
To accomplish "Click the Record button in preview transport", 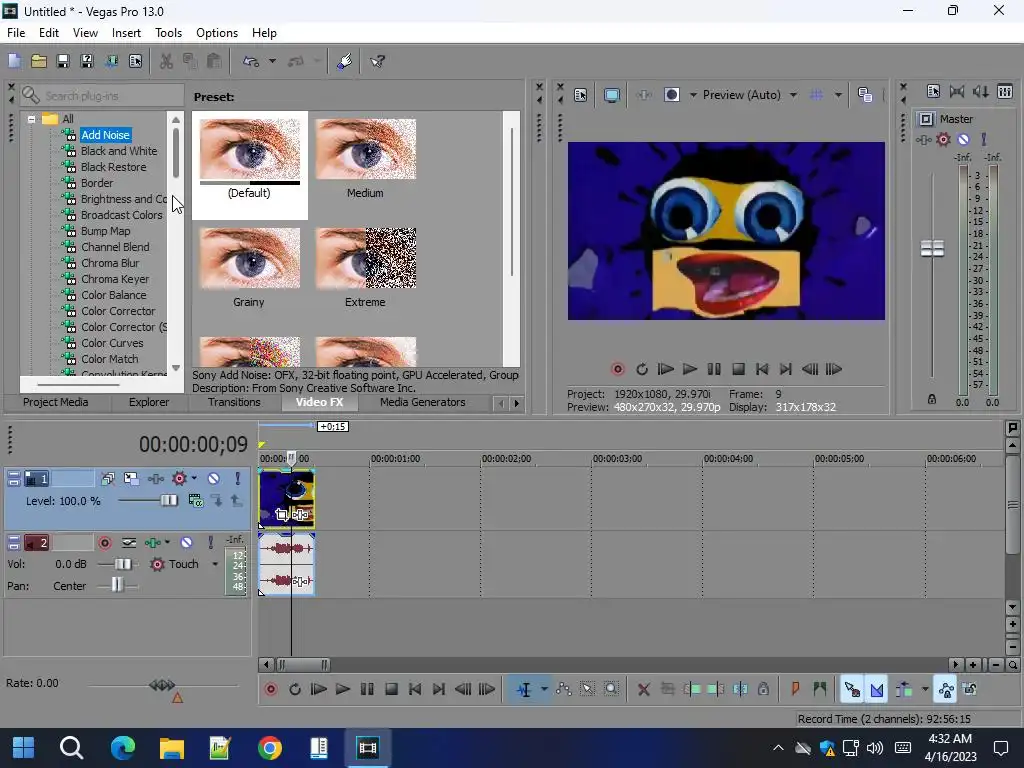I will [617, 369].
